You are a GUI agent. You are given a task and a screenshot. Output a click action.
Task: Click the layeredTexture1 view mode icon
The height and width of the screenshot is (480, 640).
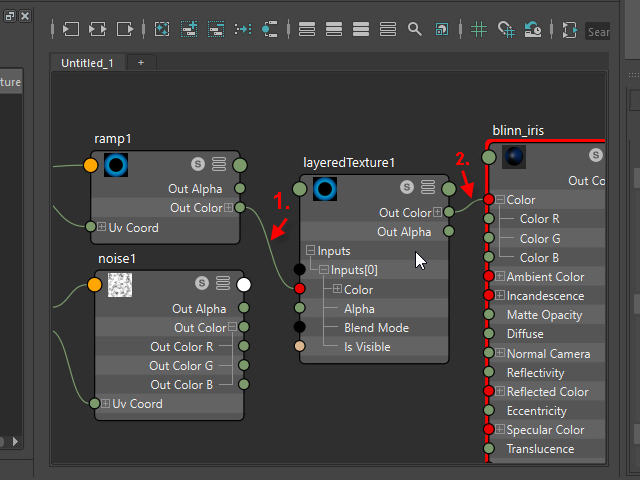click(x=428, y=187)
